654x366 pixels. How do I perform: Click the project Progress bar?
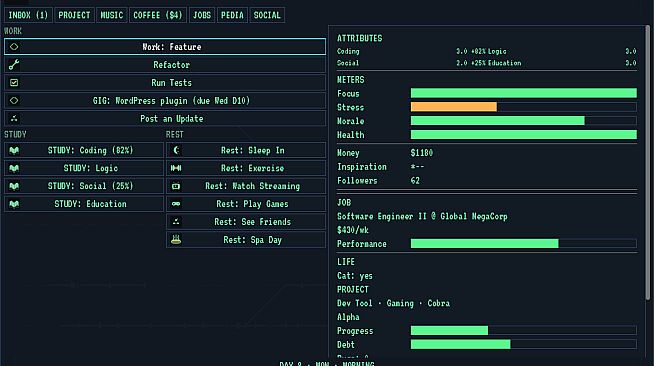(x=523, y=331)
